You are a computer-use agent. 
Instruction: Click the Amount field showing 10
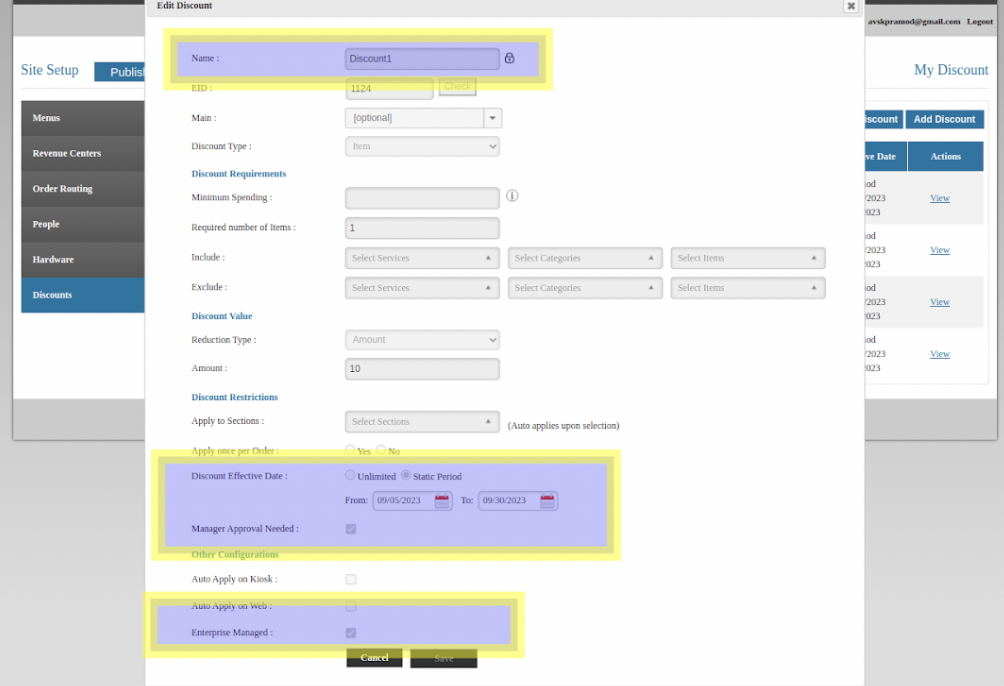point(422,369)
